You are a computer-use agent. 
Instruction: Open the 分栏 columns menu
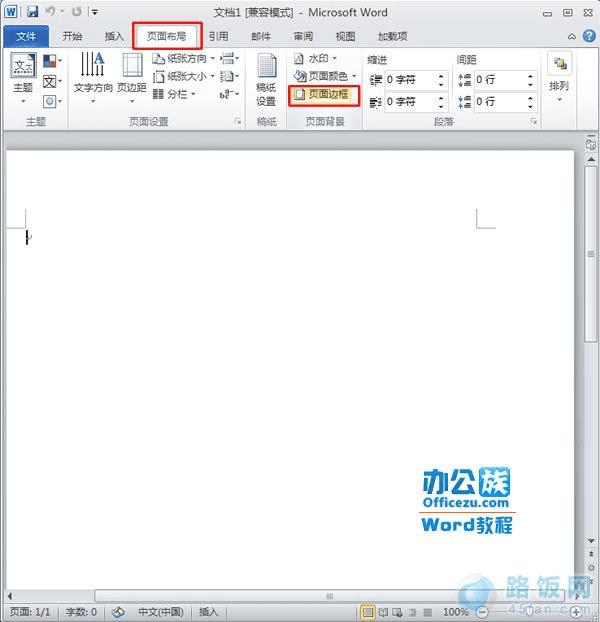point(174,94)
